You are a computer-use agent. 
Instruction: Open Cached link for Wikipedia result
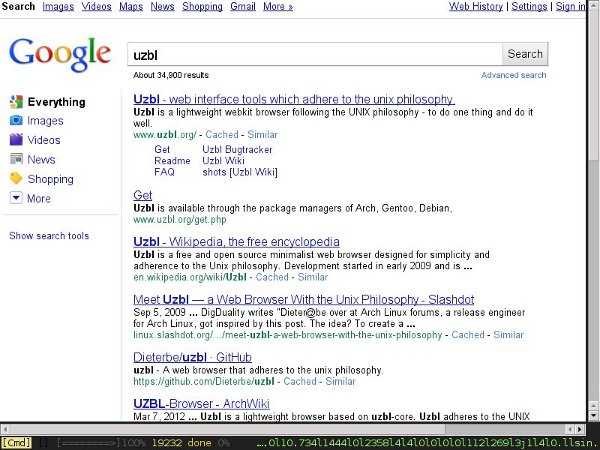pyautogui.click(x=272, y=277)
